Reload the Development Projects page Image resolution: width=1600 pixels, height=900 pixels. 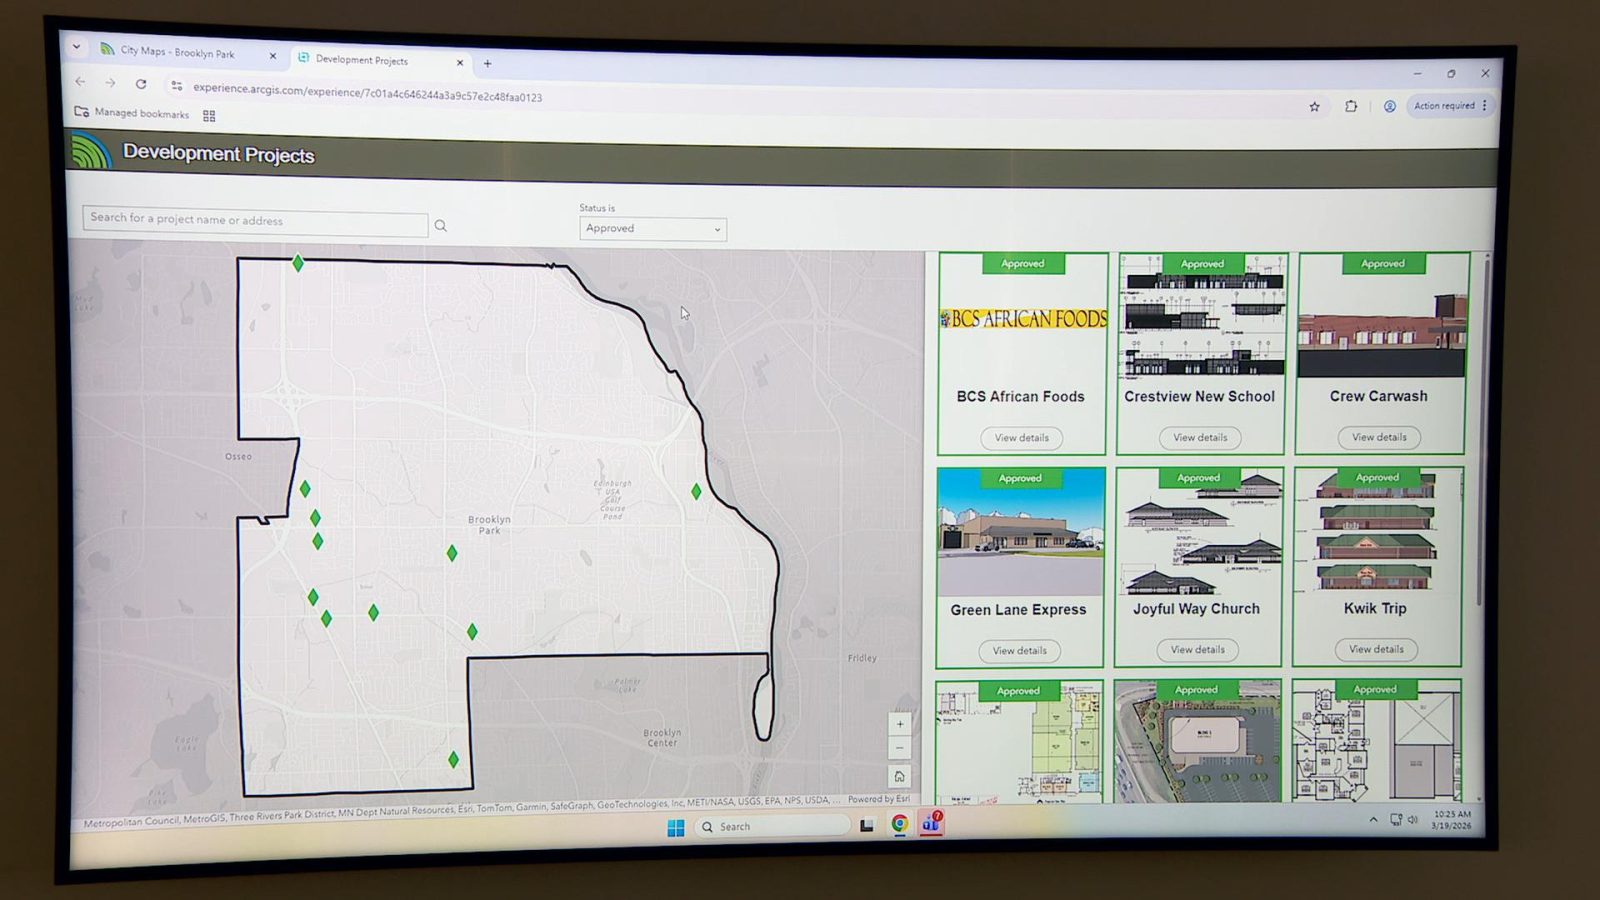pos(139,85)
